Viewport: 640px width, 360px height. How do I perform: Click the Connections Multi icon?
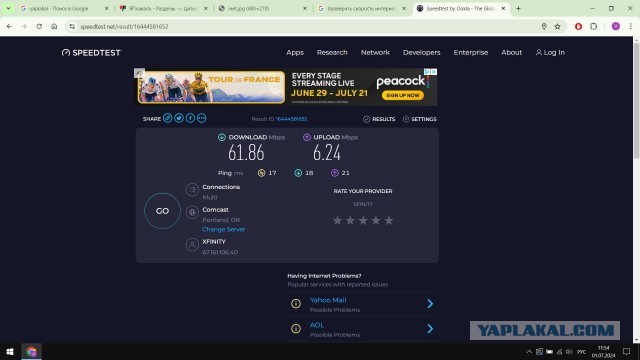192,189
